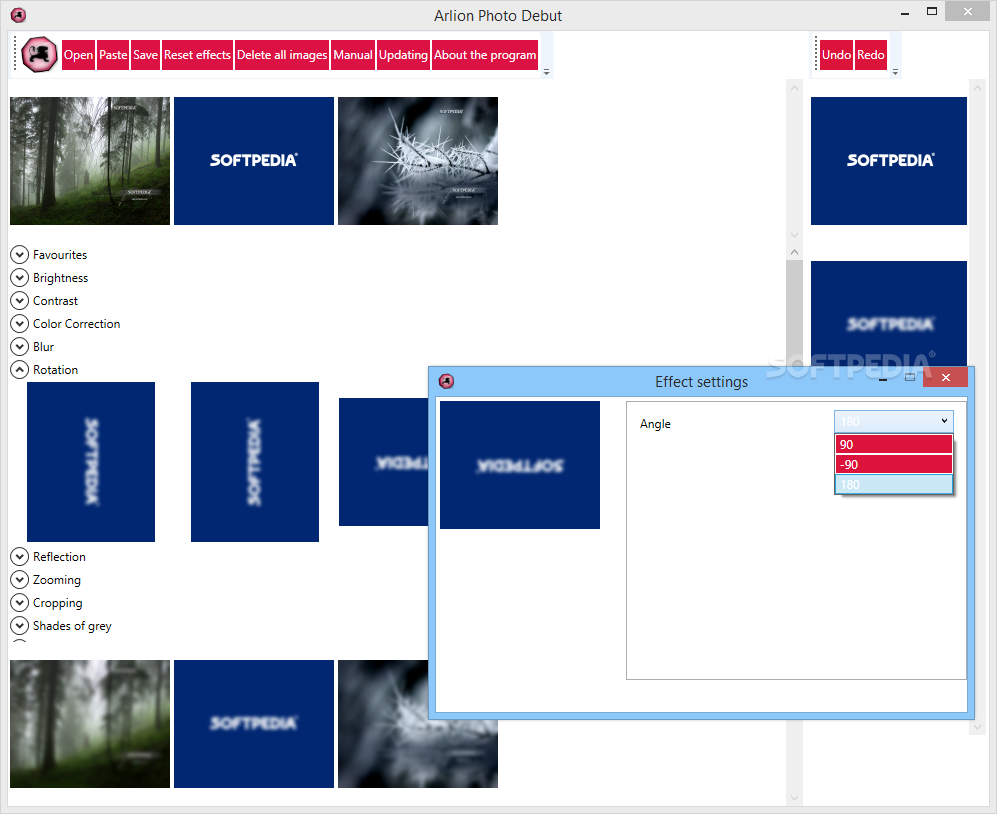Click the Redo button
Screen dimensions: 997x814
click(870, 55)
